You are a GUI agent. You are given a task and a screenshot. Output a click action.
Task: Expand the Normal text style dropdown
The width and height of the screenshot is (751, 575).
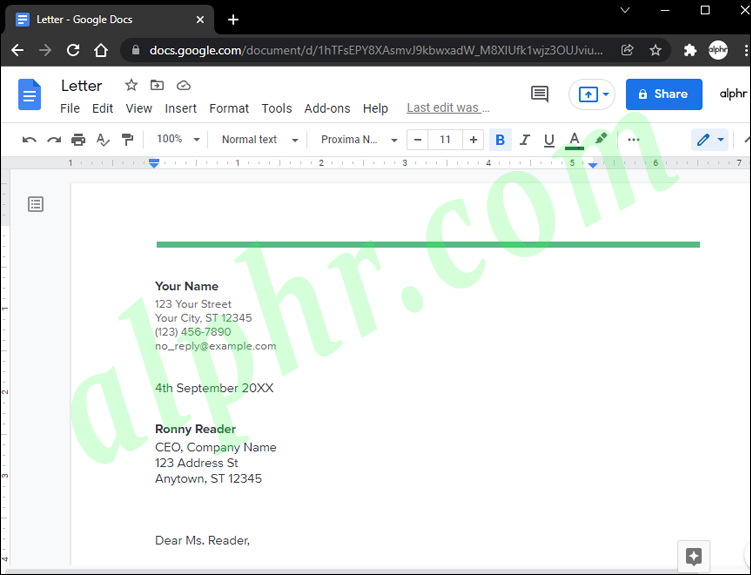pos(260,139)
